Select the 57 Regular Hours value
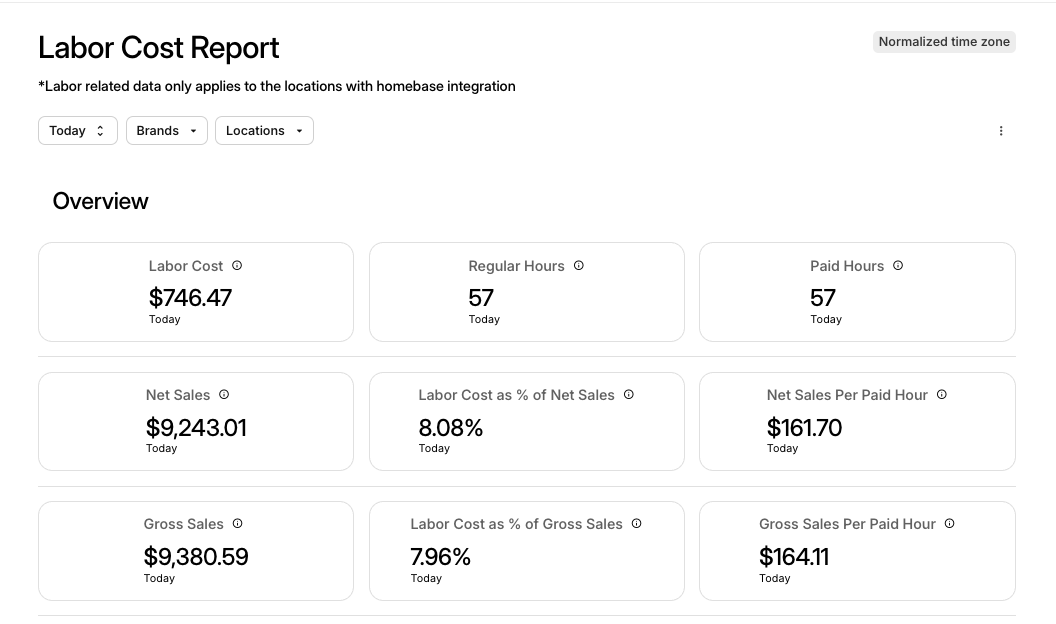This screenshot has width=1056, height=624. pos(482,298)
